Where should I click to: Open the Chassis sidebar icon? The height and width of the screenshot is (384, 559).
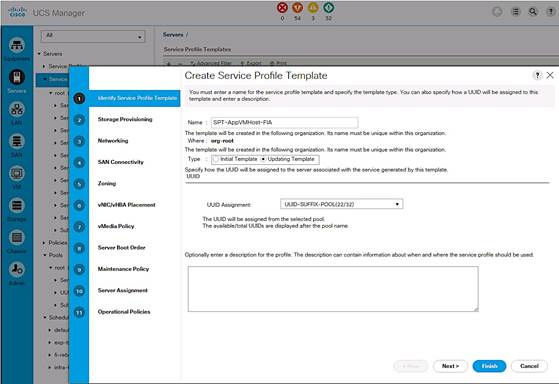coord(17,237)
